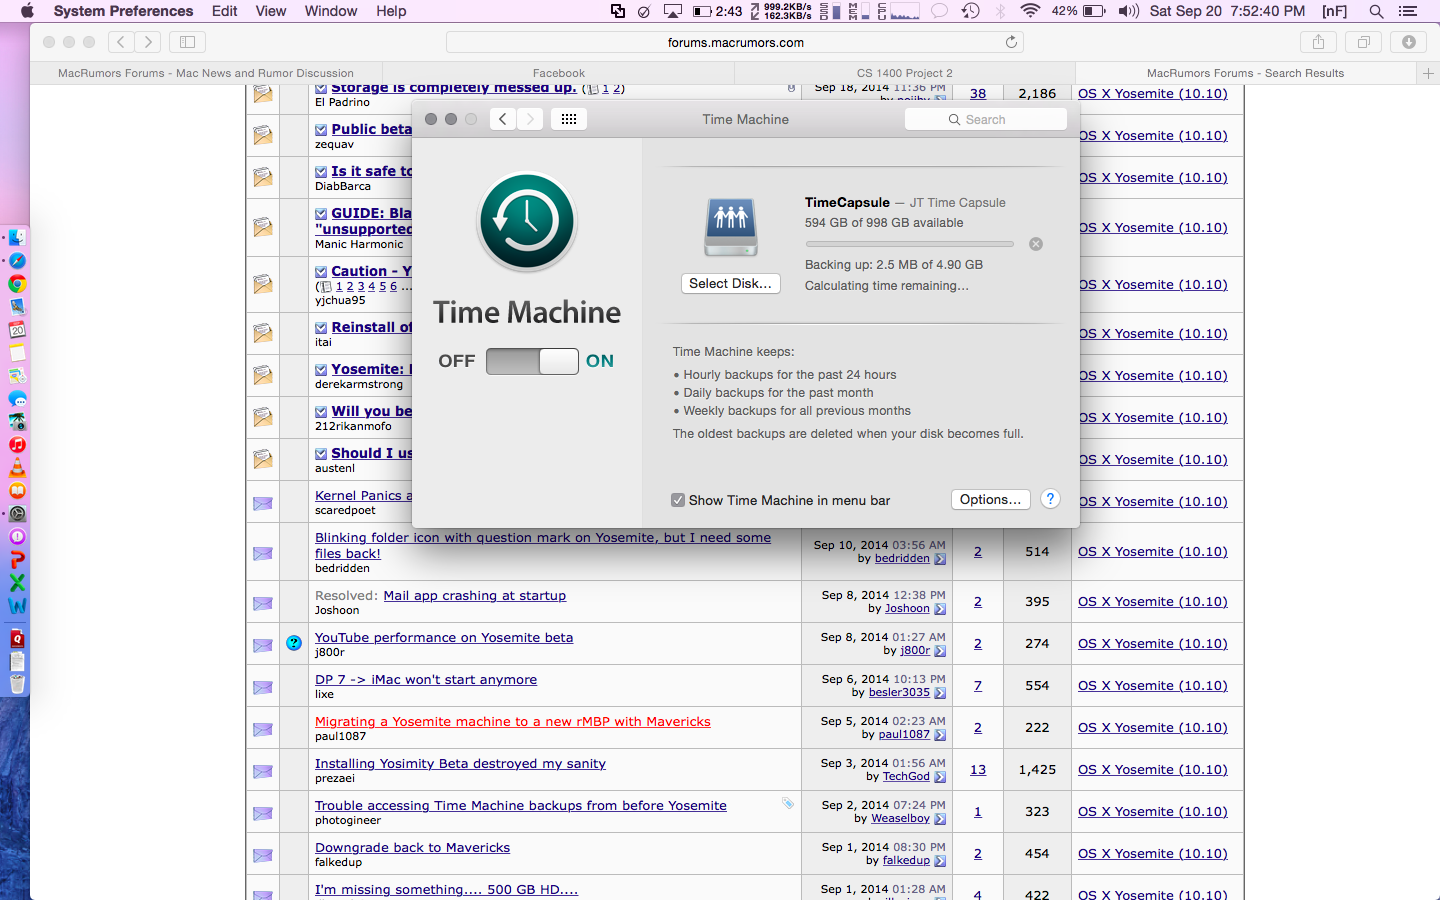This screenshot has height=900, width=1440.
Task: Click Safari address bar
Action: [735, 42]
